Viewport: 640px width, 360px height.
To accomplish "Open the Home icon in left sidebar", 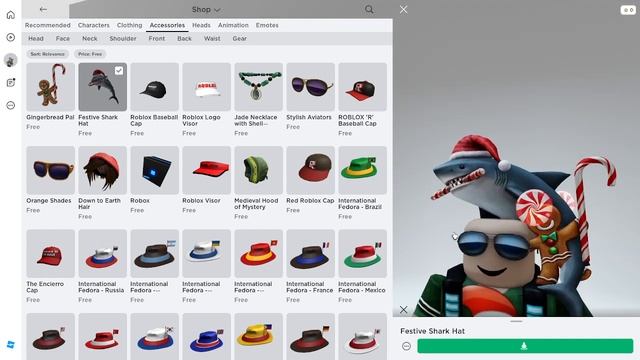I will [x=11, y=15].
